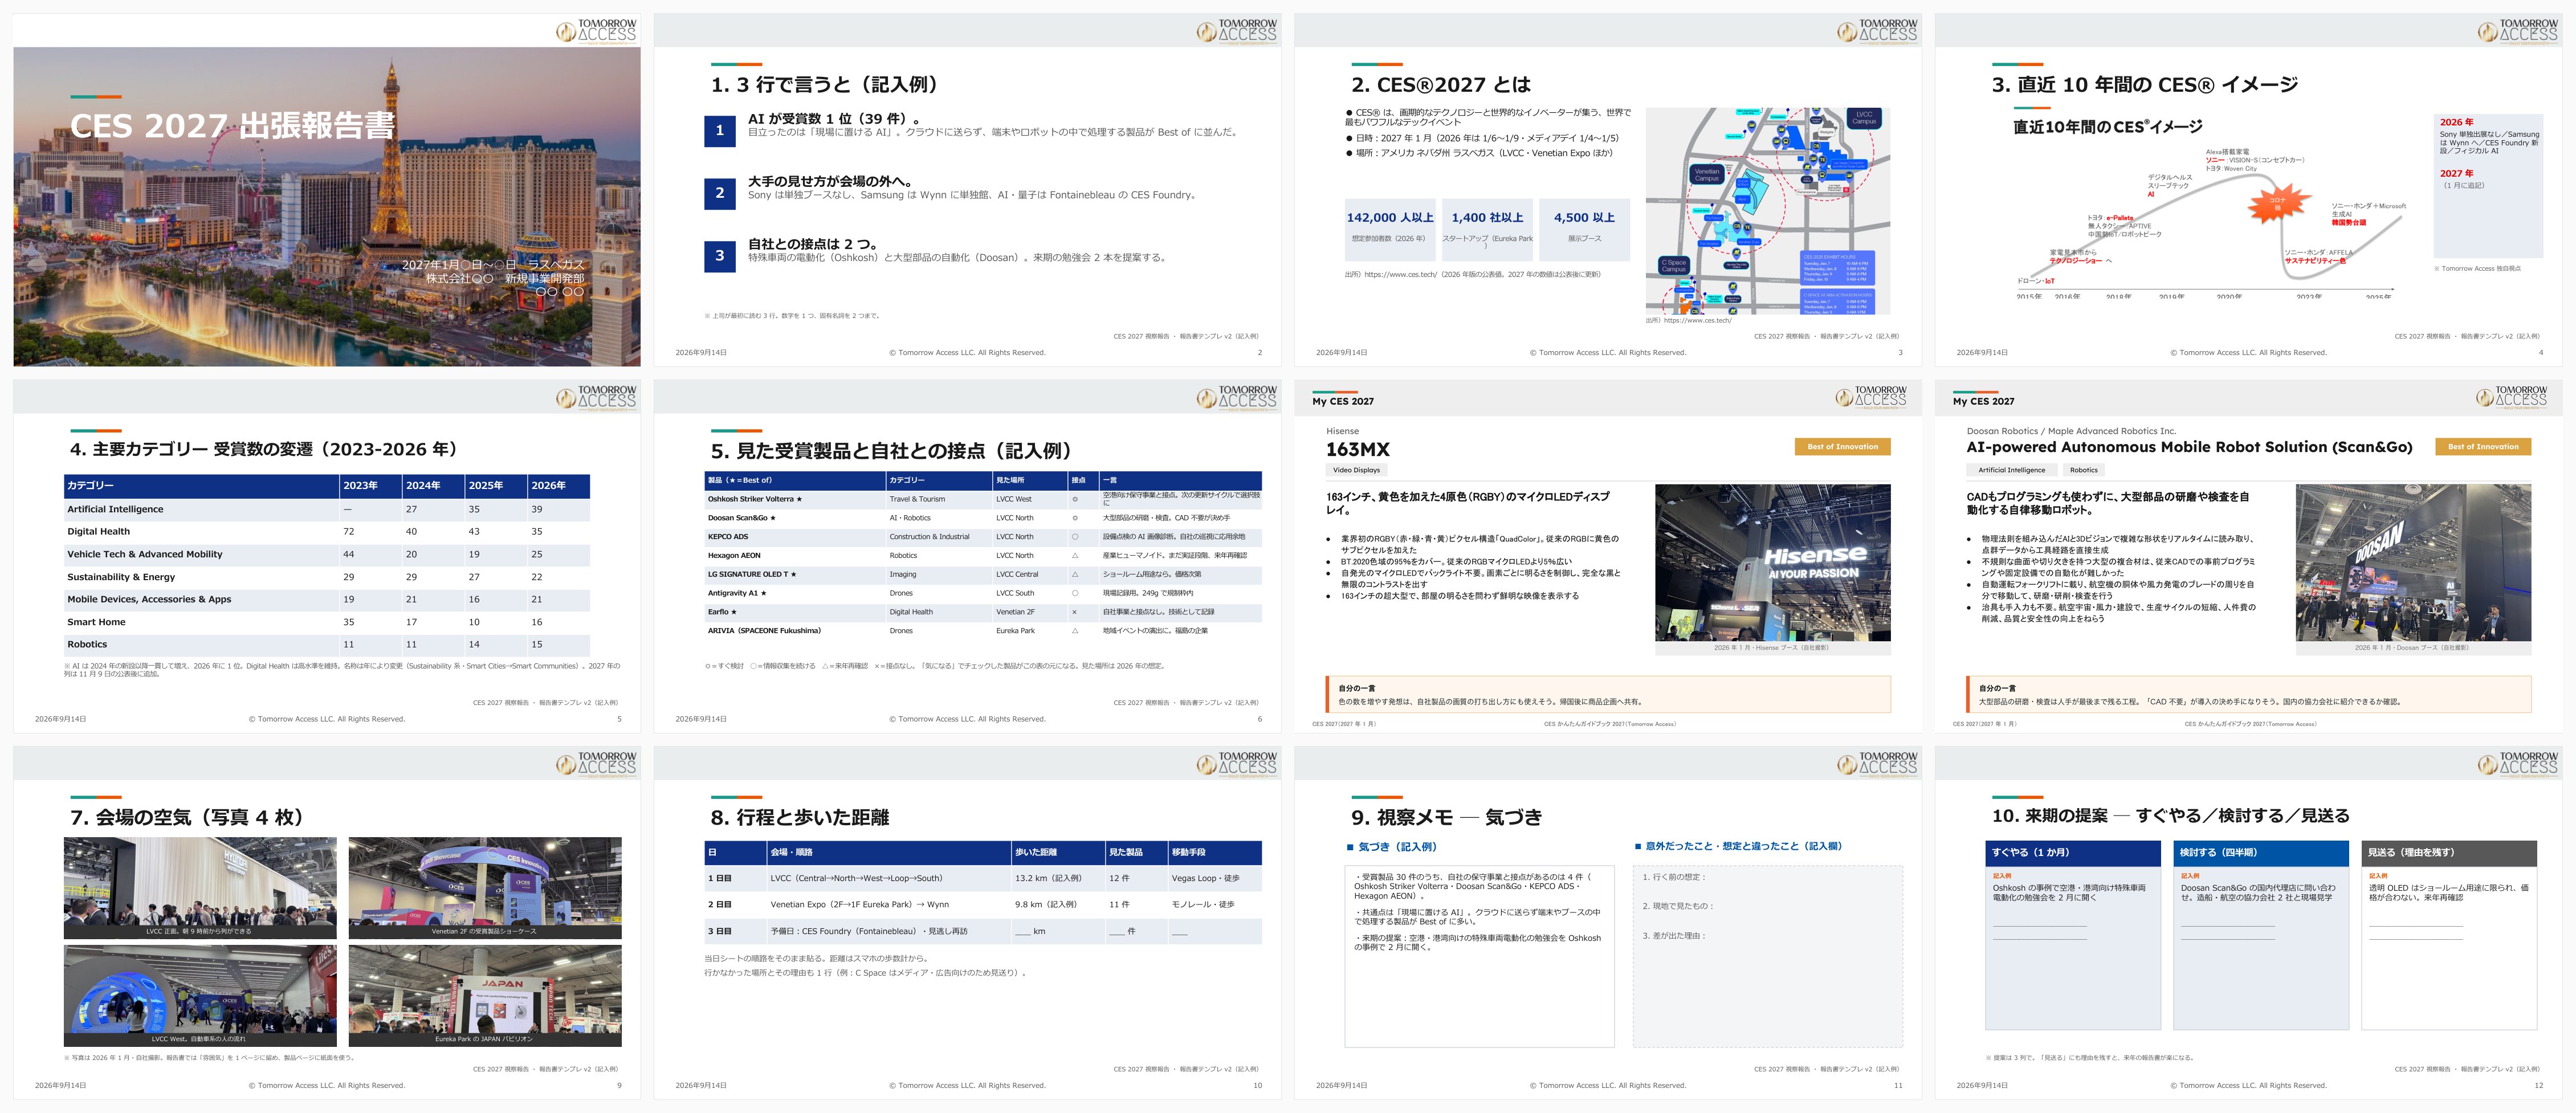The height and width of the screenshot is (1113, 2576).
Task: Click the 見送る(理由を残す) column header
Action: pos(2449,853)
